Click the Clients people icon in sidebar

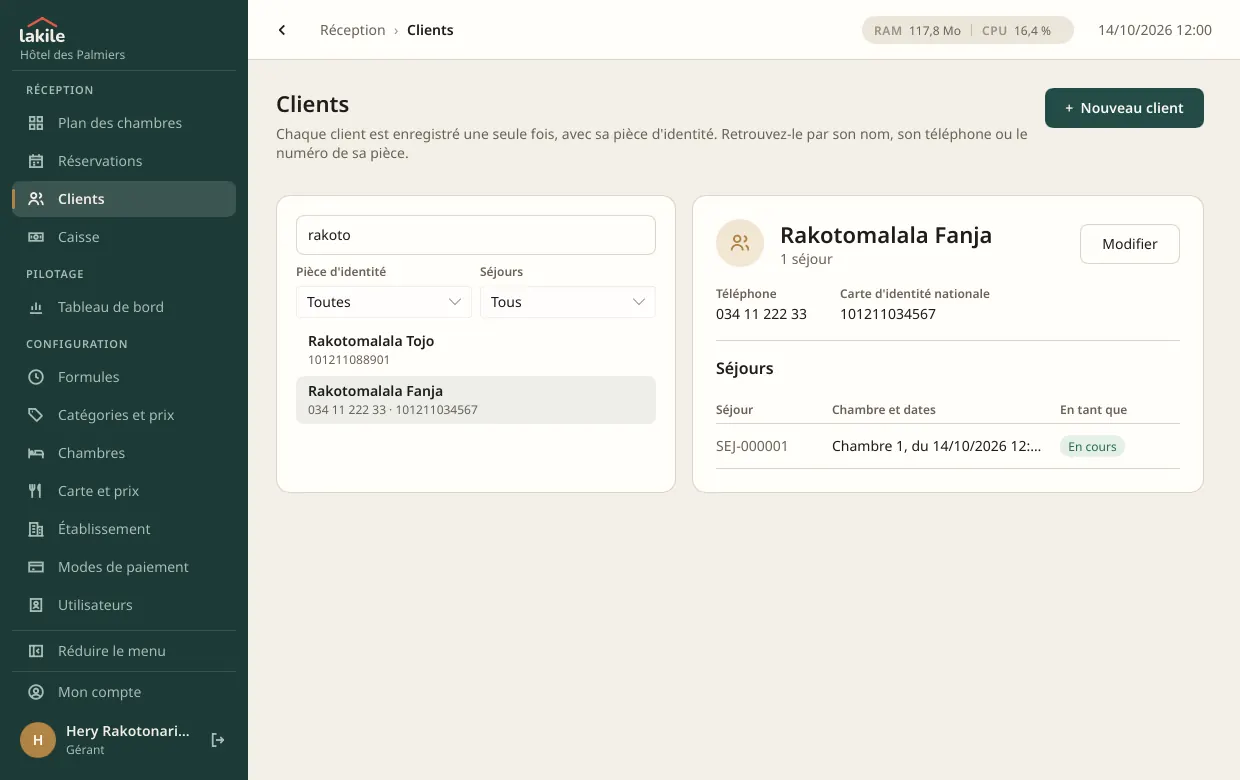[x=36, y=199]
